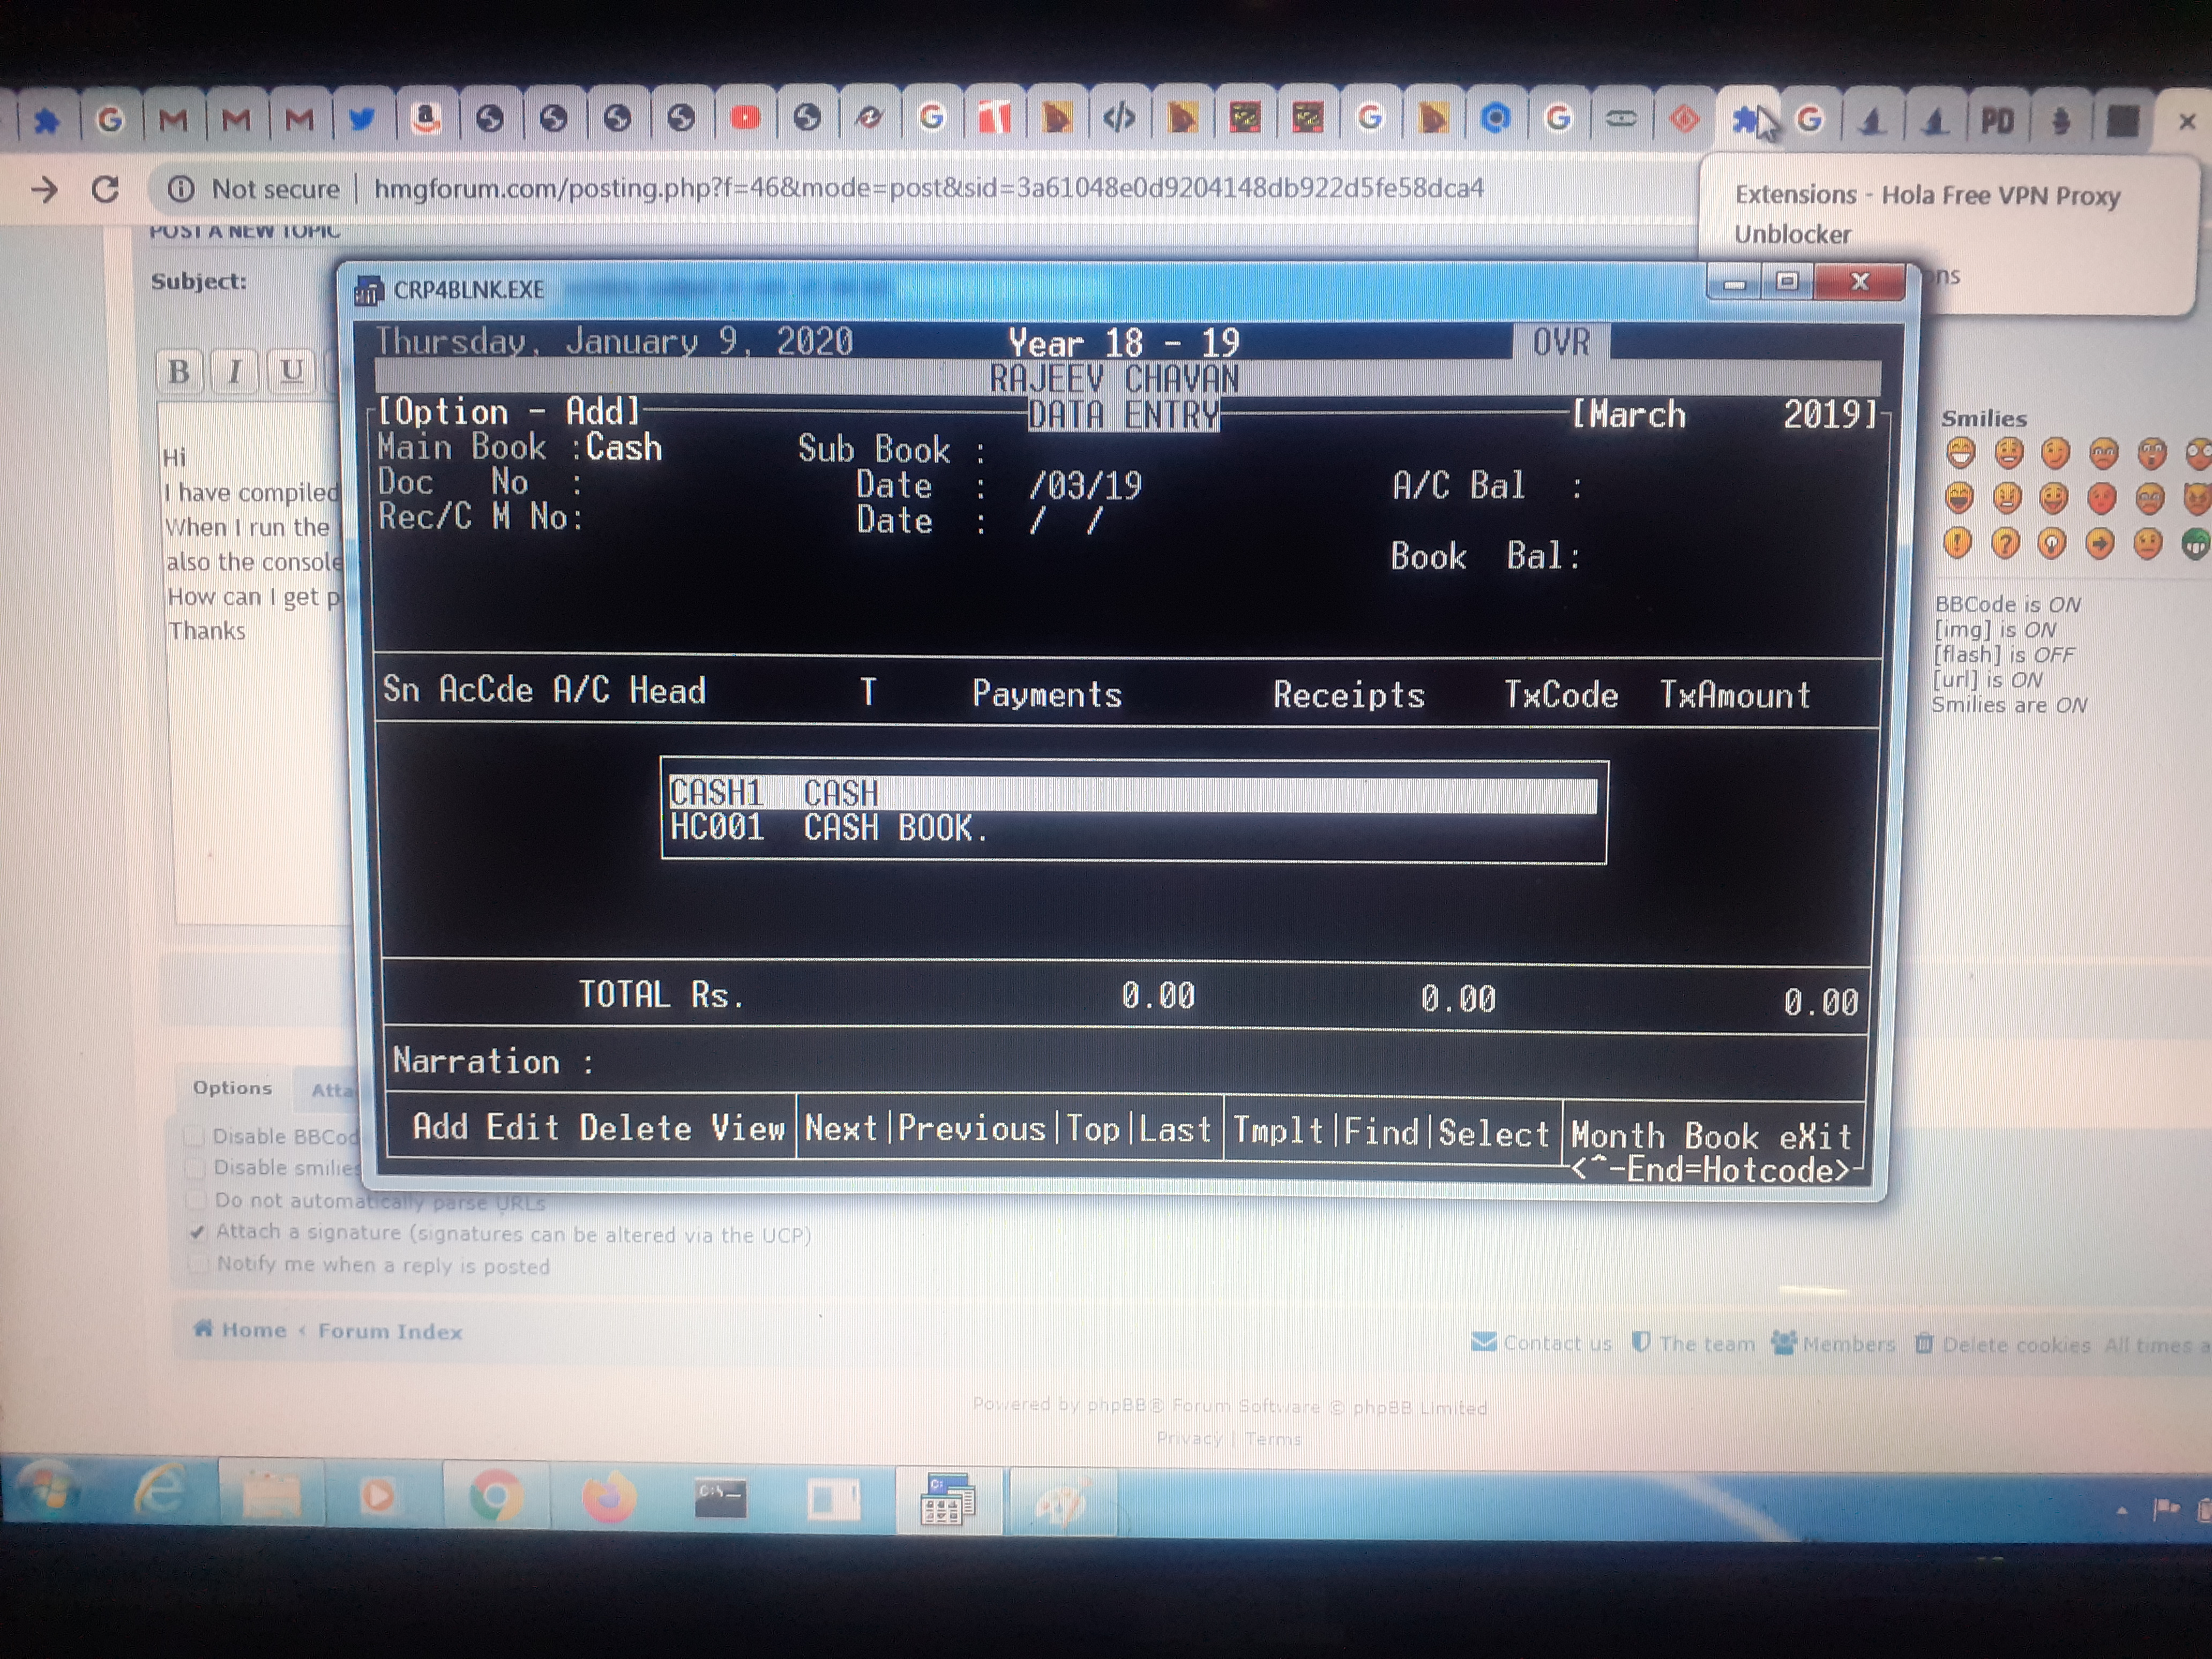
Task: Switch to the Amazon browser tab
Action: (x=426, y=119)
